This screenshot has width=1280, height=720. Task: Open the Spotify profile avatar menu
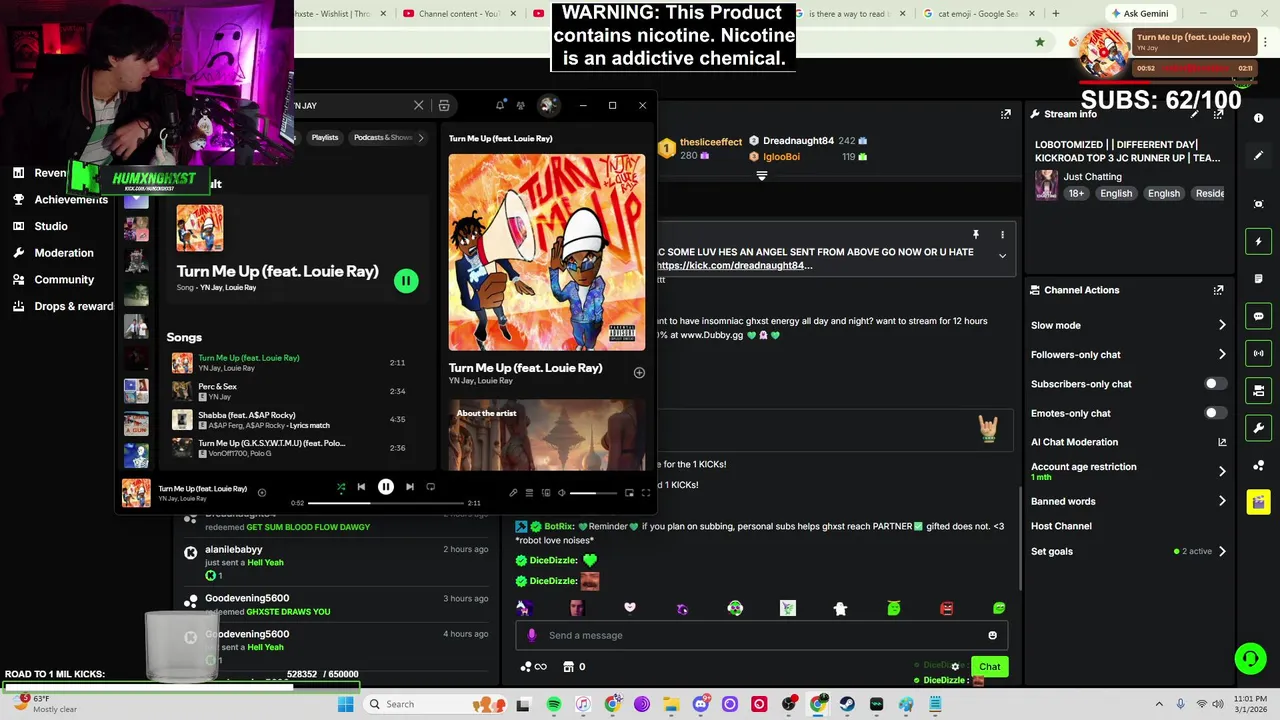(548, 105)
